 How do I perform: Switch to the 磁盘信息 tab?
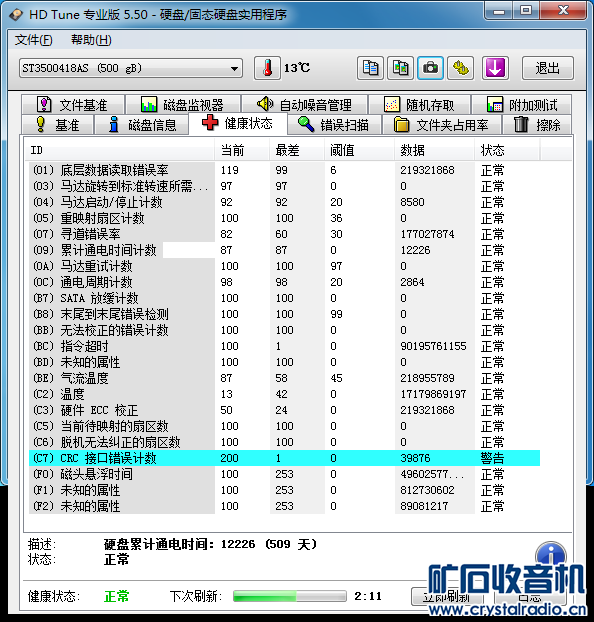point(142,125)
